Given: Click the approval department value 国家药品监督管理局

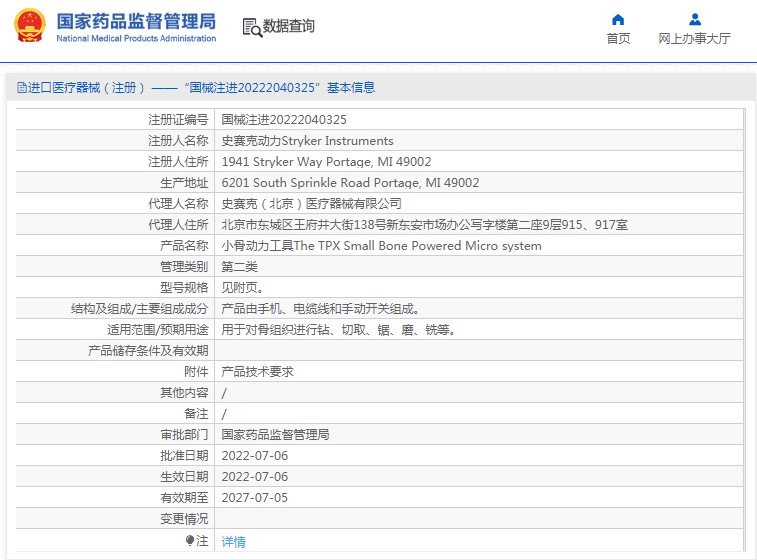Looking at the screenshot, I should 275,435.
